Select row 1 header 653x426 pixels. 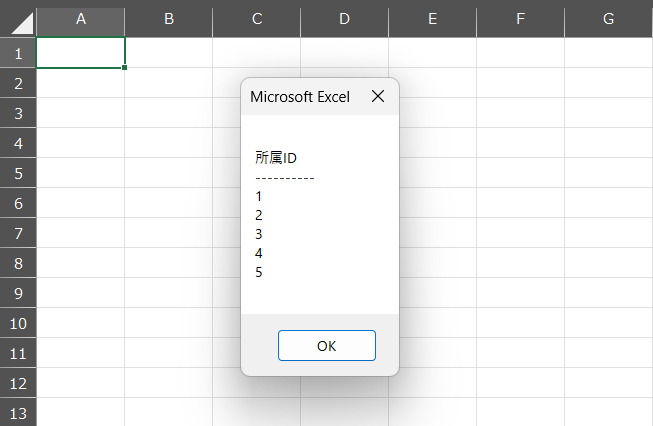[18, 53]
